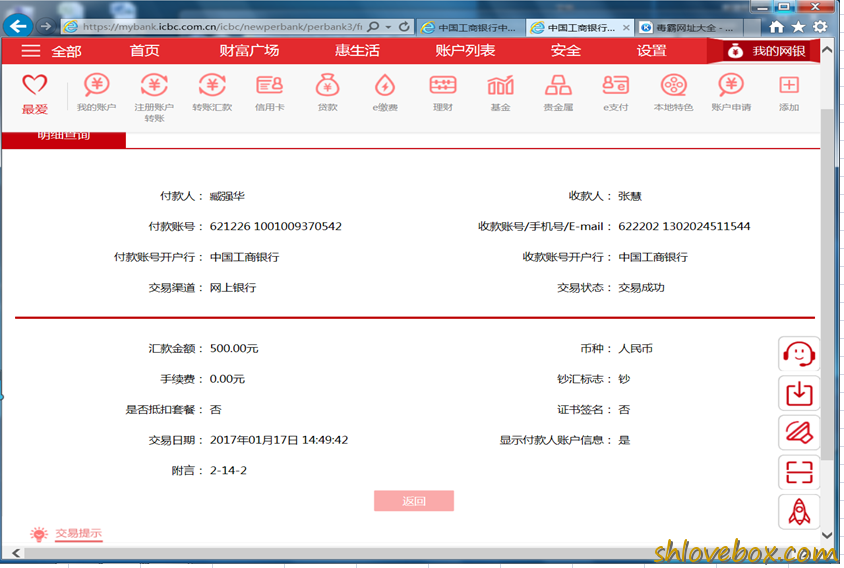Click the vertical scrollbar down arrow

(827, 535)
